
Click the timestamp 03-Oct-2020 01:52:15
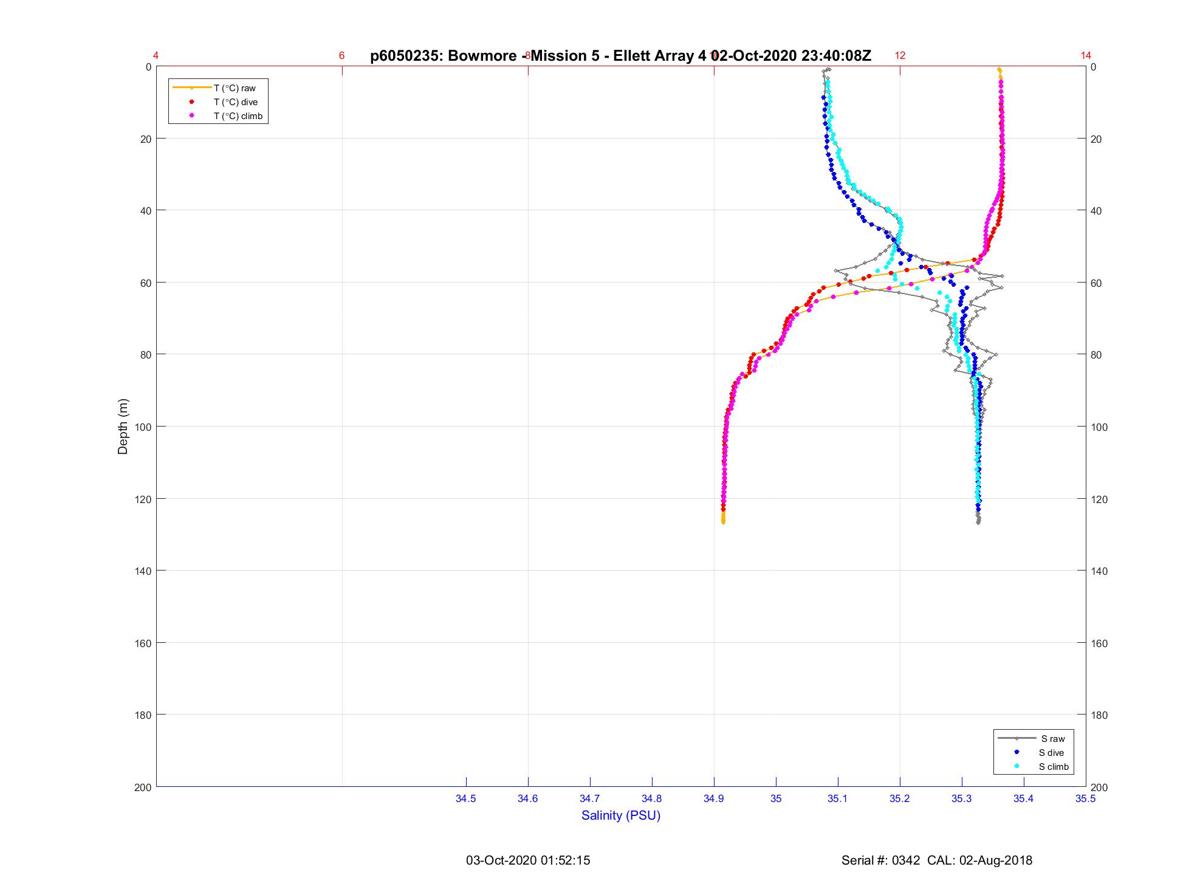[x=528, y=860]
